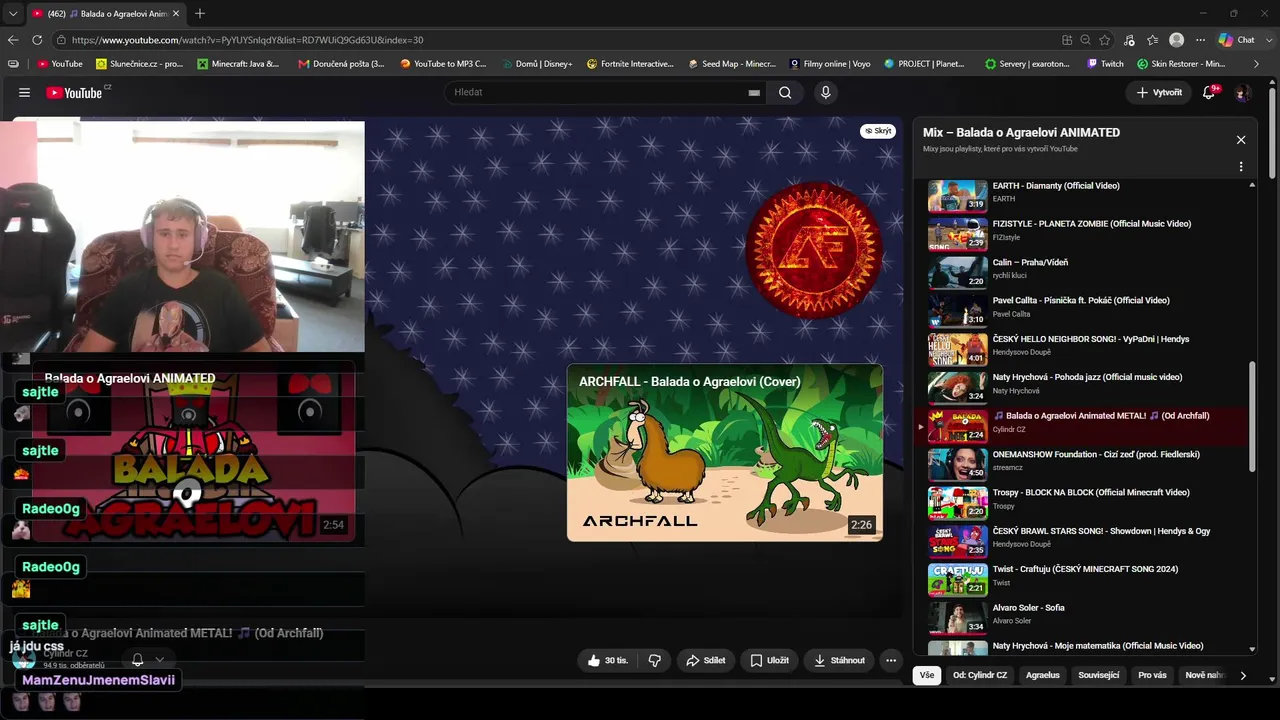Viewport: 1280px width, 720px height.
Task: Play ČESKÝ HELLO NEIGHBOR SONG from playlist
Action: click(1084, 349)
